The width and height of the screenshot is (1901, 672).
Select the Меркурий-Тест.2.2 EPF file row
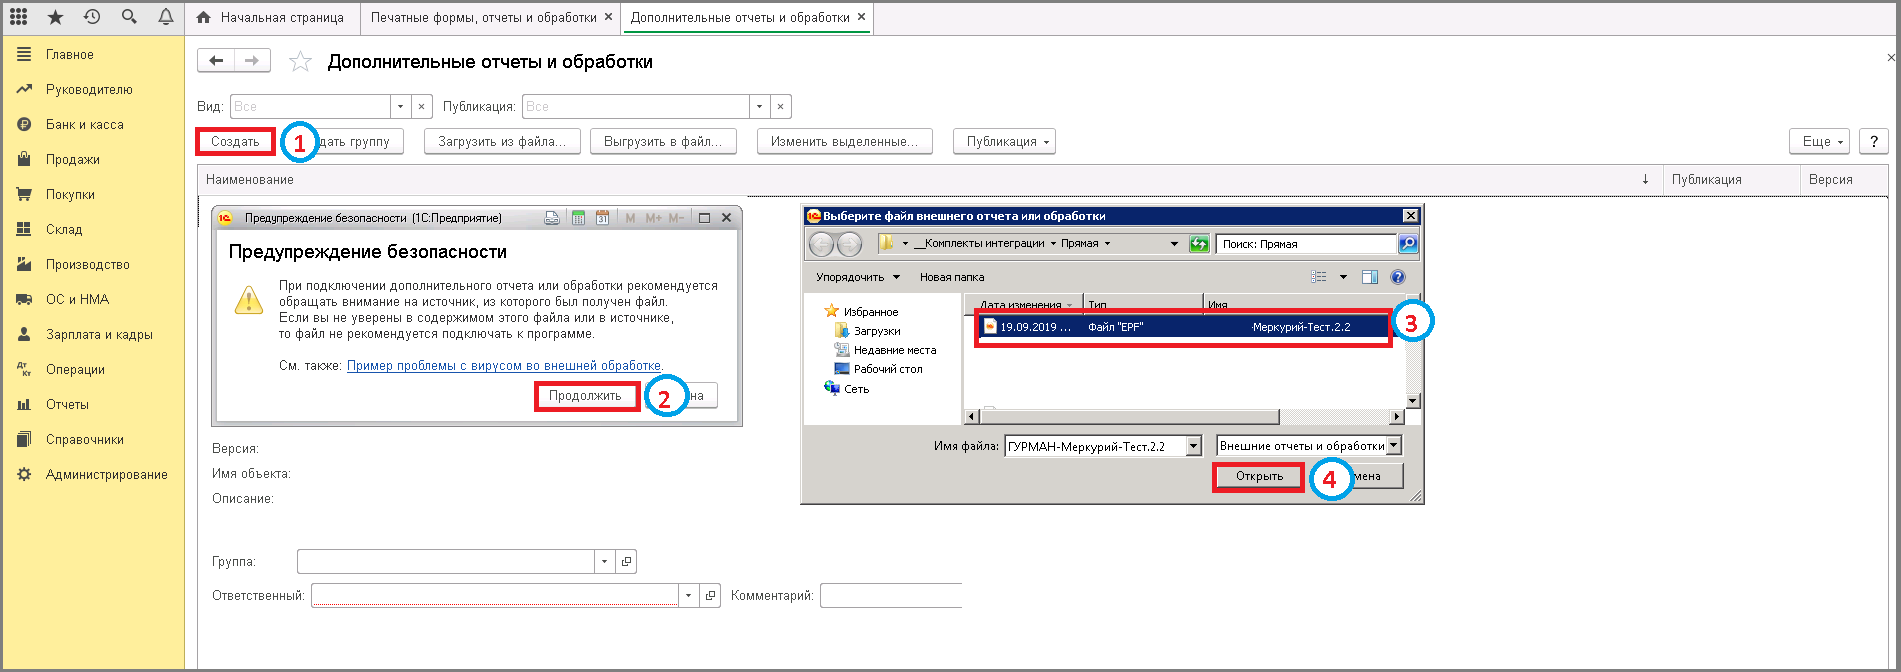point(1183,327)
